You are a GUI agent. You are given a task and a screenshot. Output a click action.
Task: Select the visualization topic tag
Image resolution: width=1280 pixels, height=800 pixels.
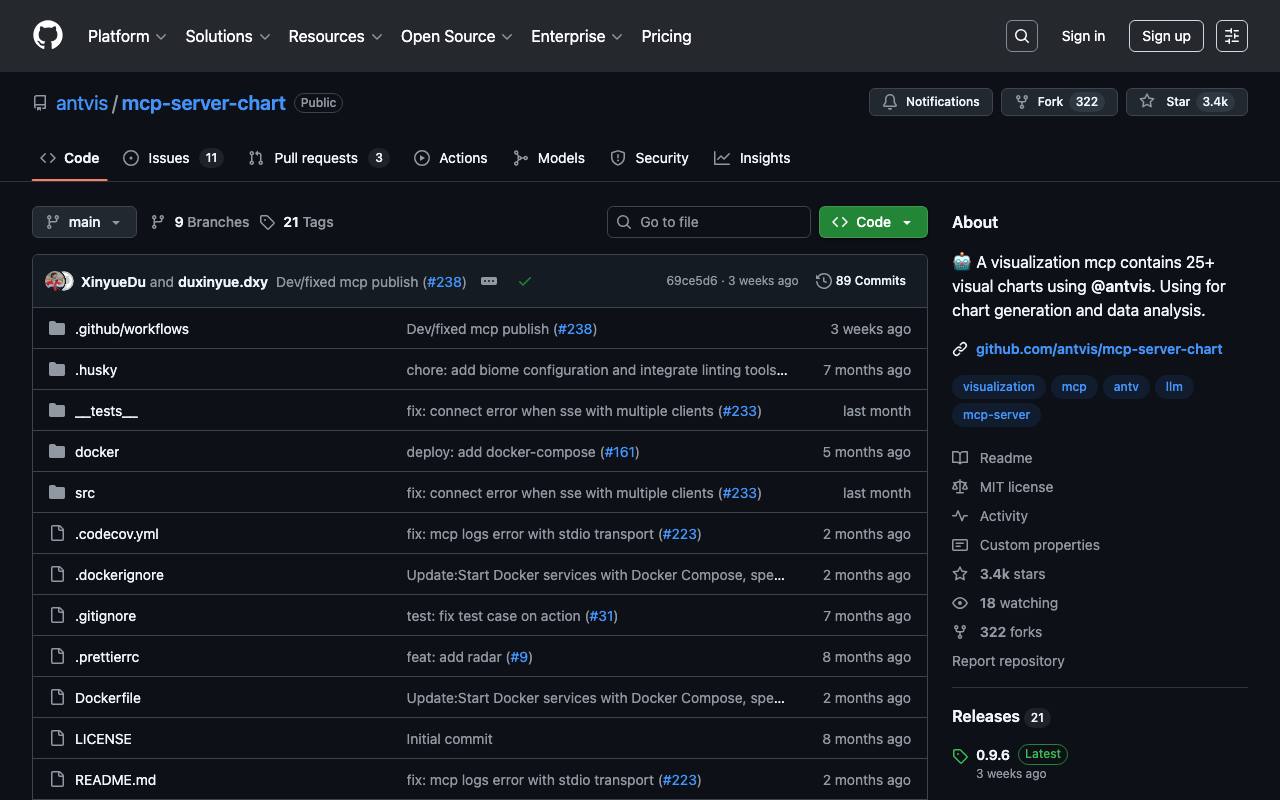[x=998, y=387]
